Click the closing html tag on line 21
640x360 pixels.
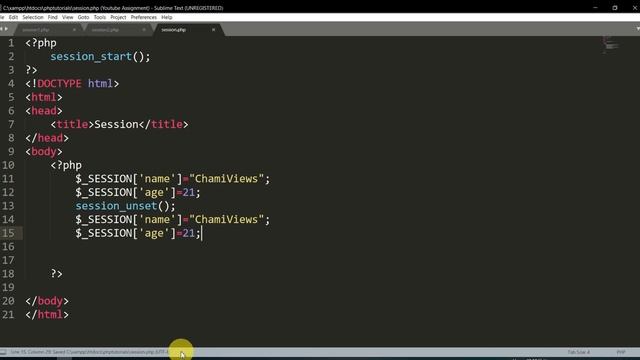click(x=47, y=315)
